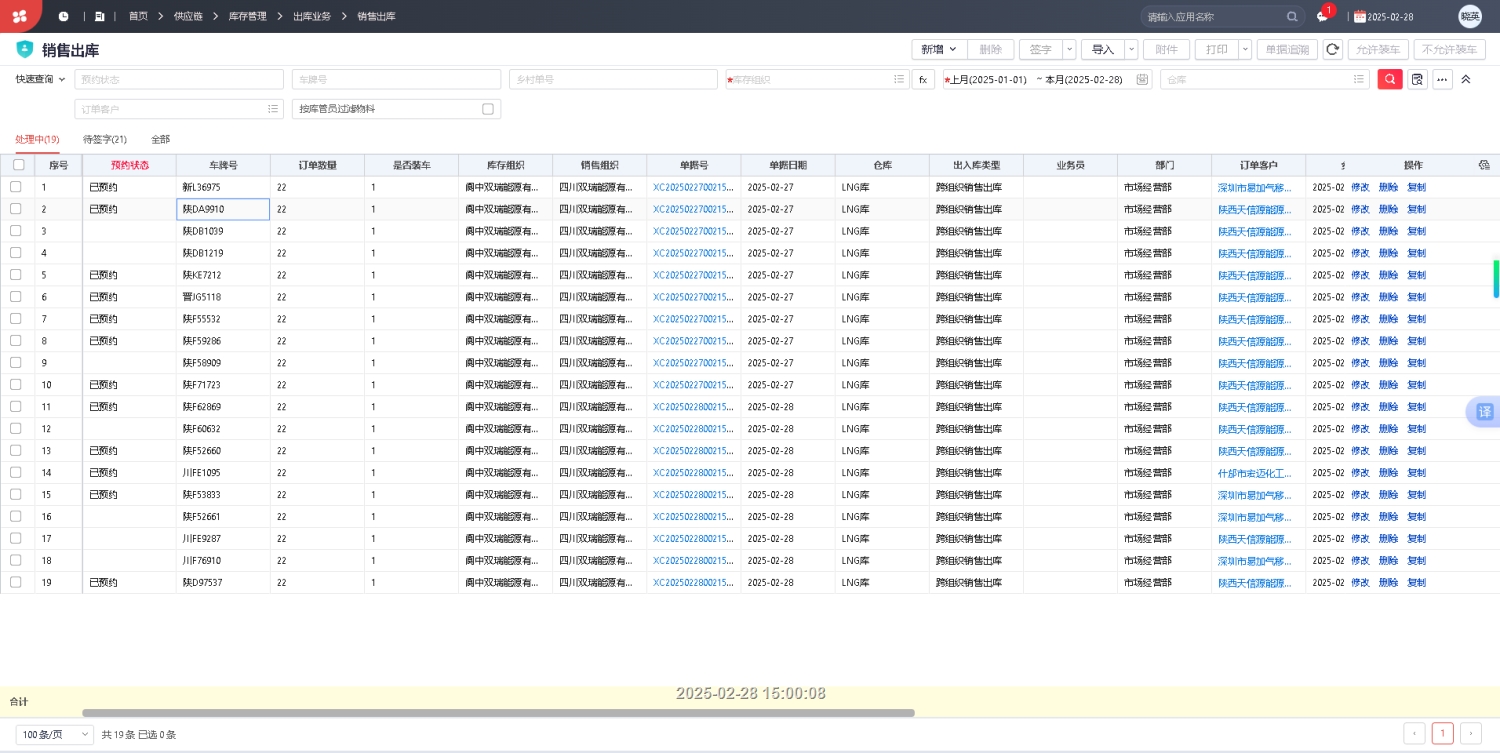This screenshot has height=753, width=1500.
Task: Open the app launcher logo in the top-left corner
Action: point(19,16)
